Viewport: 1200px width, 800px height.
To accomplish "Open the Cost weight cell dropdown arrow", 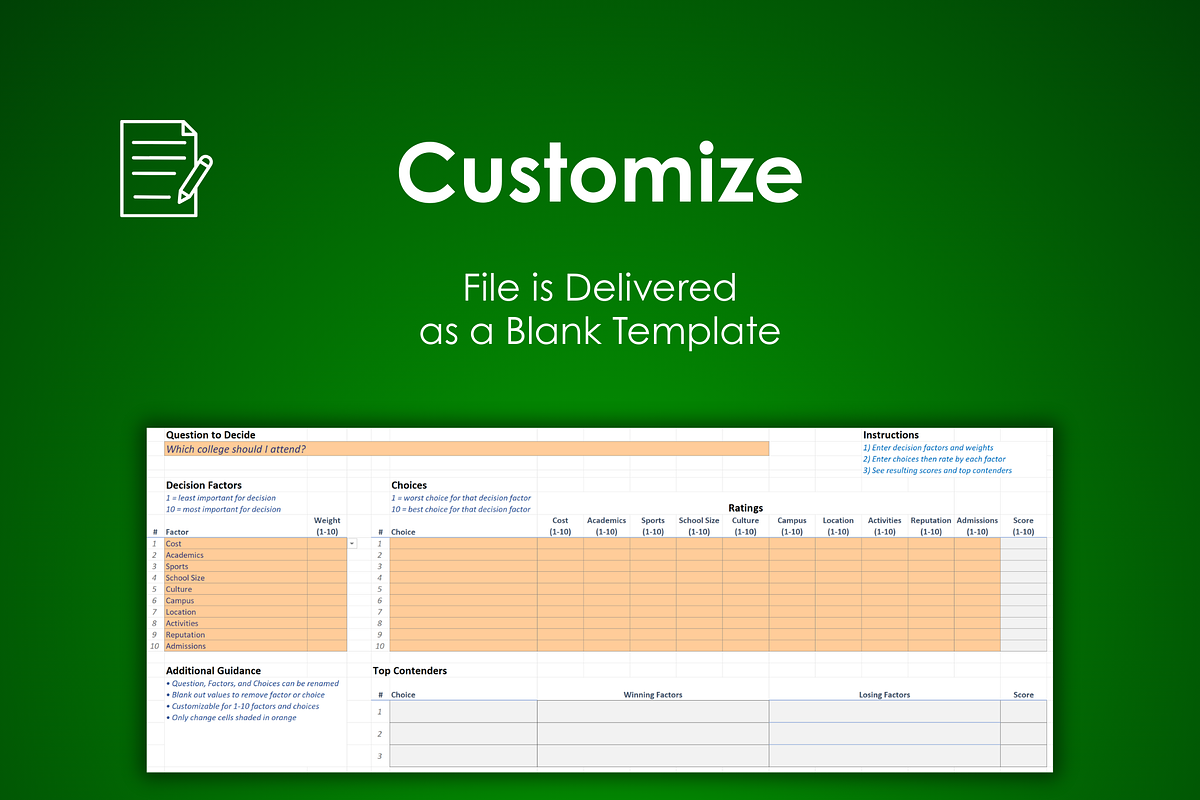I will pyautogui.click(x=353, y=543).
